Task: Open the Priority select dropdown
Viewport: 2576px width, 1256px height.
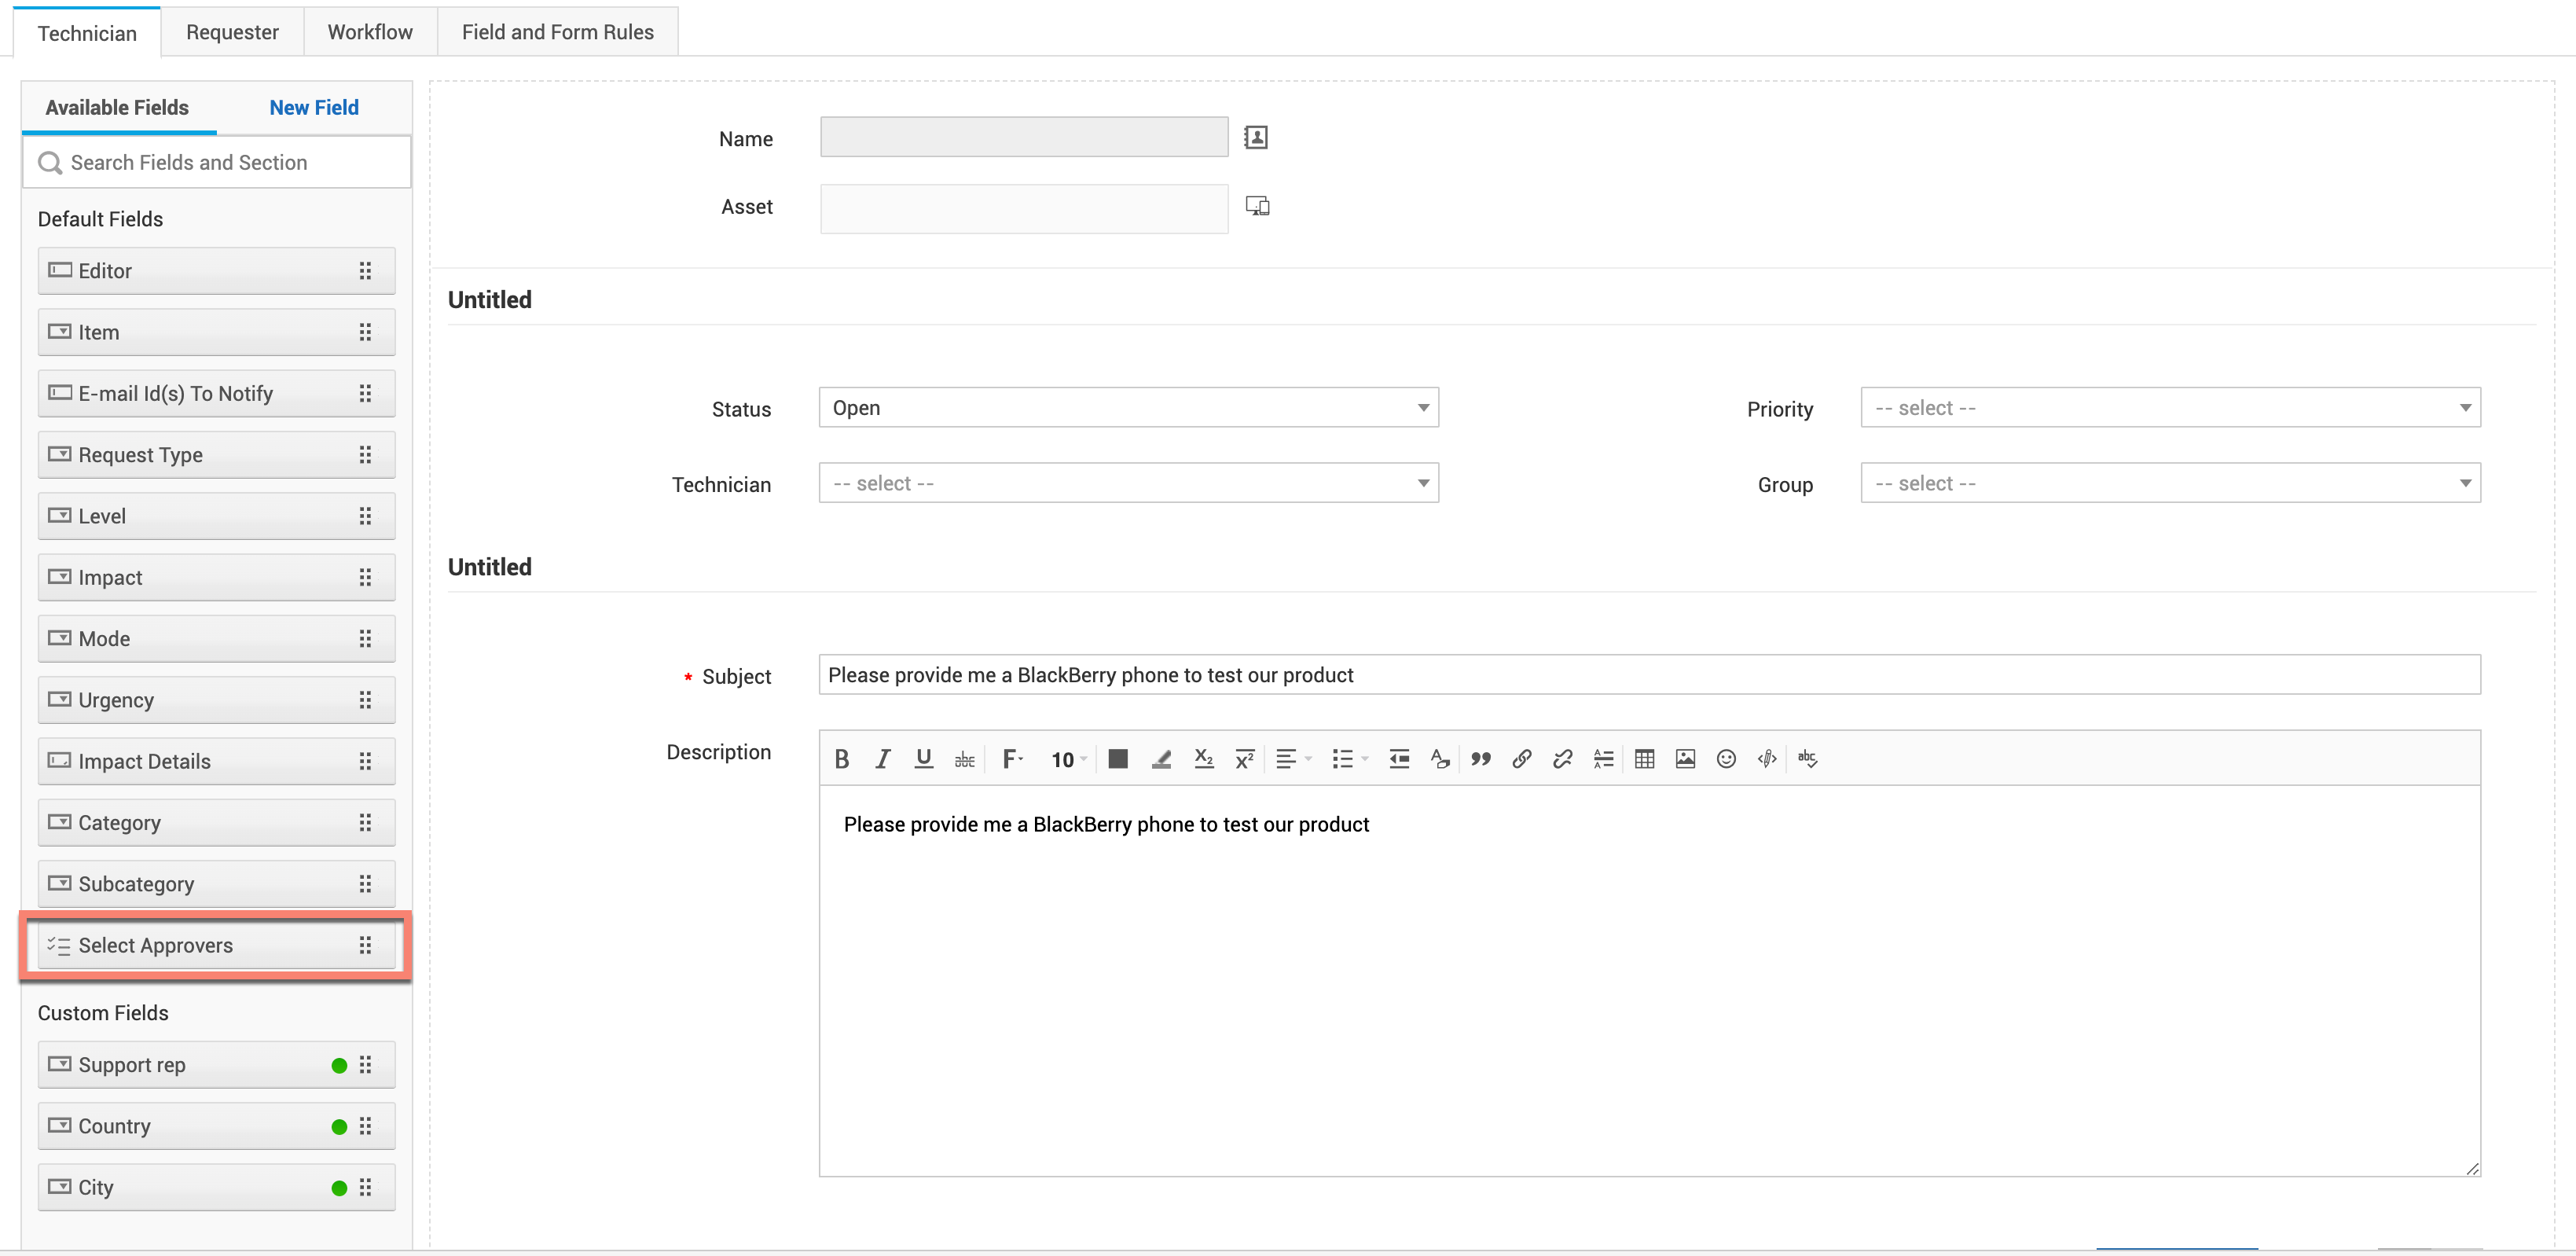Action: [2170, 408]
